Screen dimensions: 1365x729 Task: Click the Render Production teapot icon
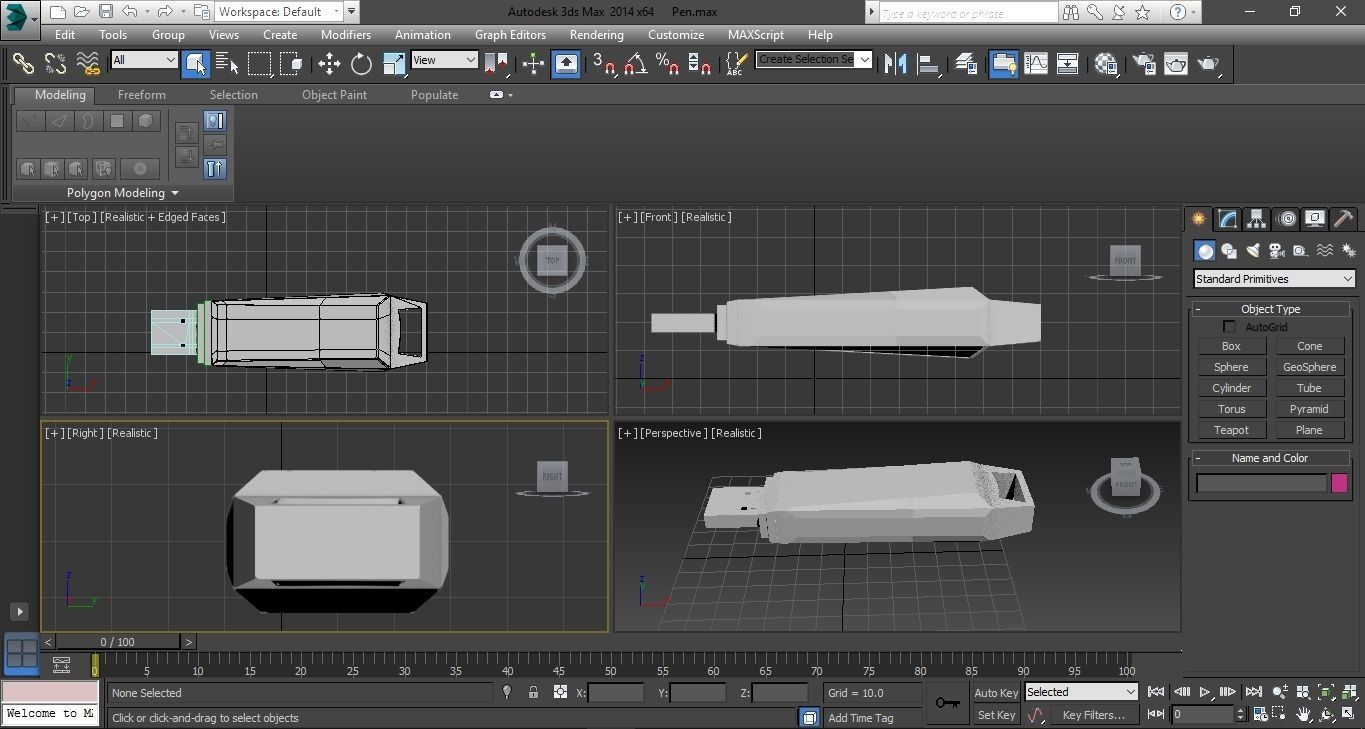click(x=1209, y=63)
